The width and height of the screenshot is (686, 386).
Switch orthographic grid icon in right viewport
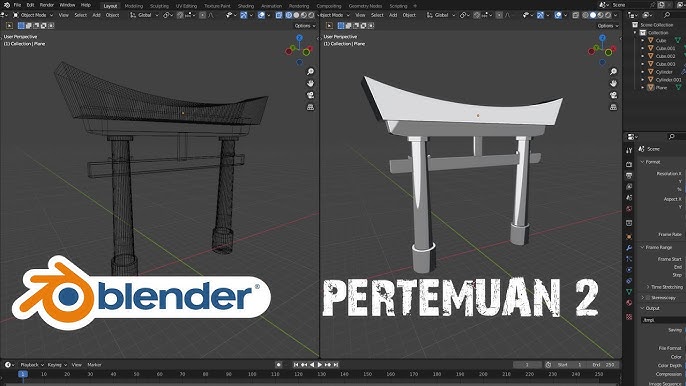tap(613, 107)
